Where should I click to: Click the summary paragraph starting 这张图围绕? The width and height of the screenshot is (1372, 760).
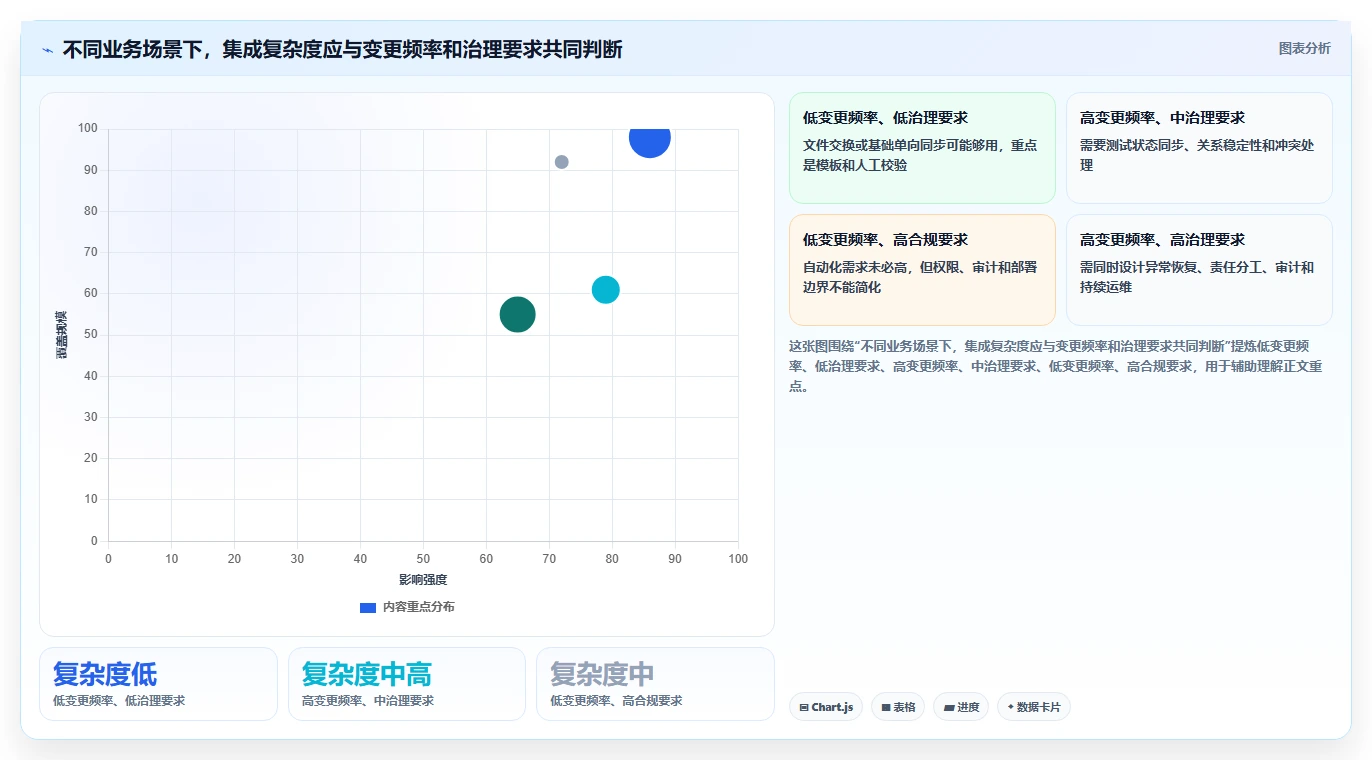1056,366
